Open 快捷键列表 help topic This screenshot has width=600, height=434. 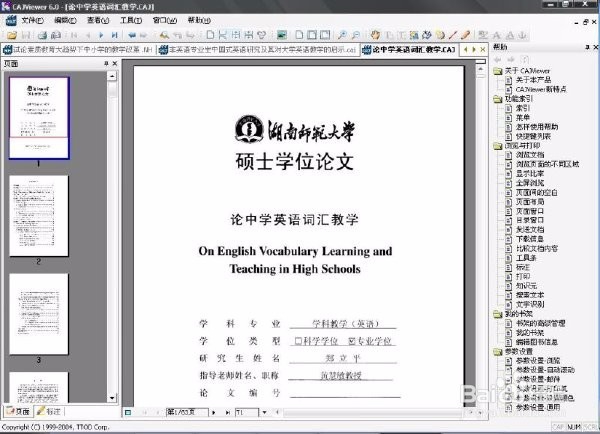tap(533, 136)
